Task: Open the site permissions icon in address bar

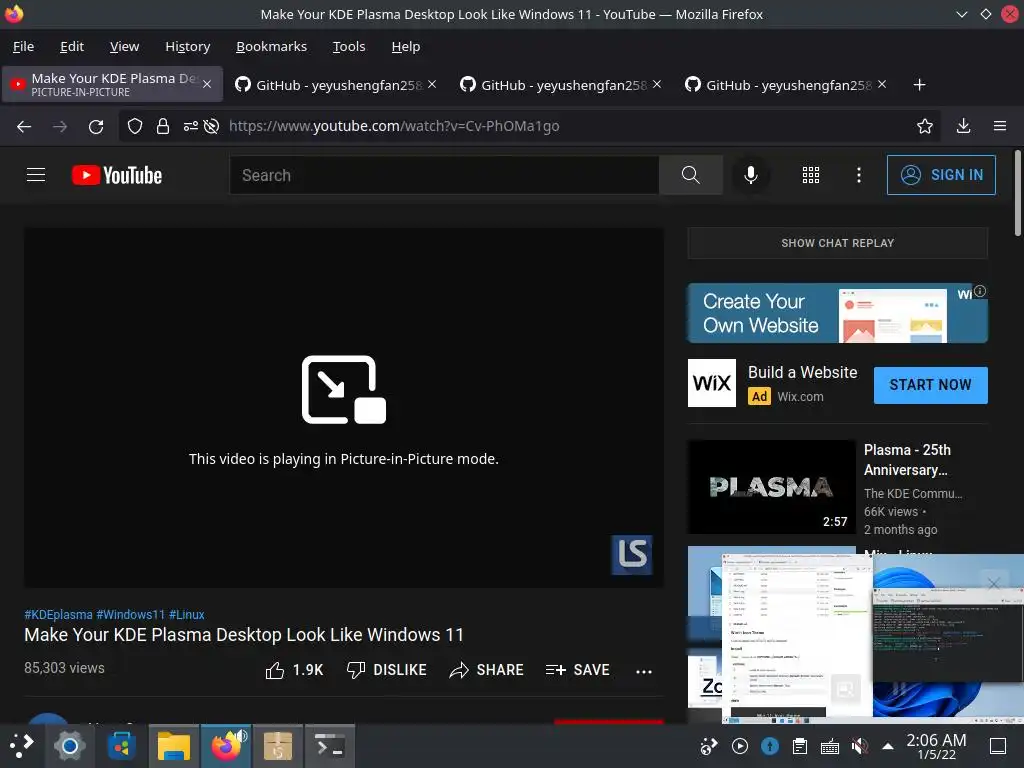Action: pyautogui.click(x=190, y=126)
